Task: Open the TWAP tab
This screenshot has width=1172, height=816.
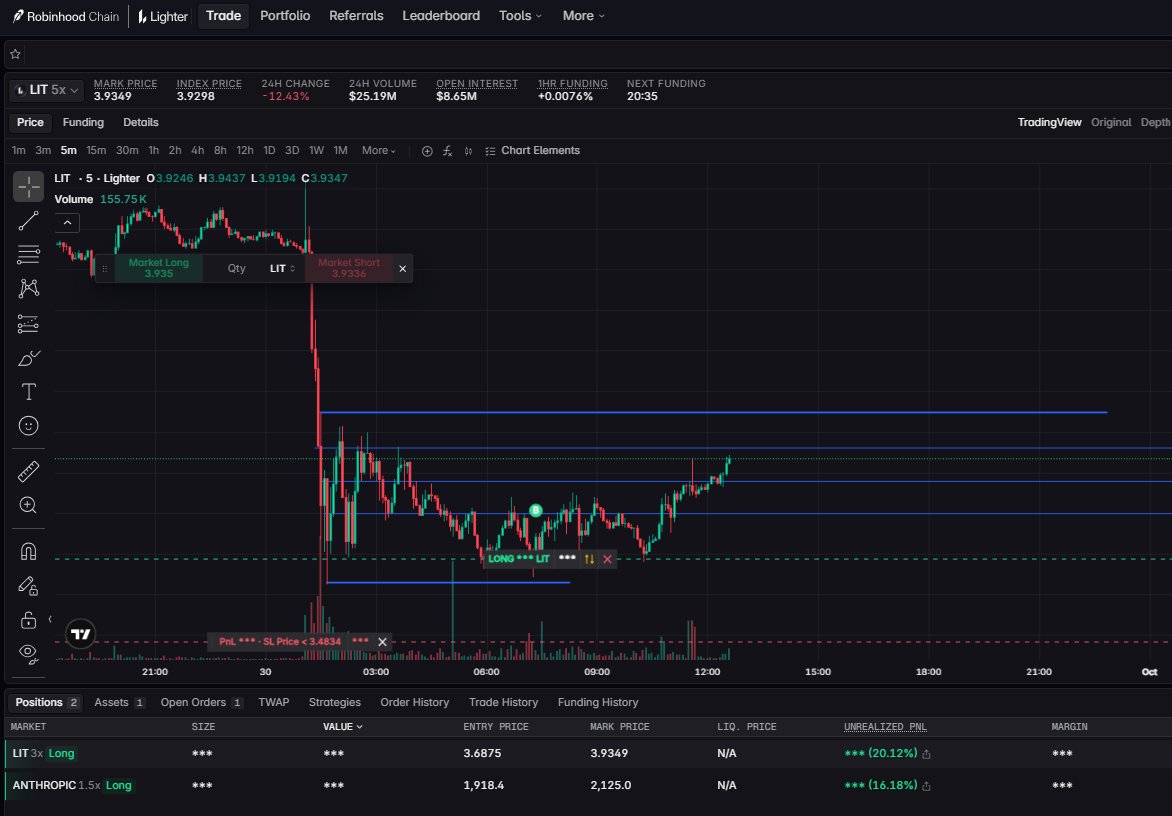Action: click(274, 702)
